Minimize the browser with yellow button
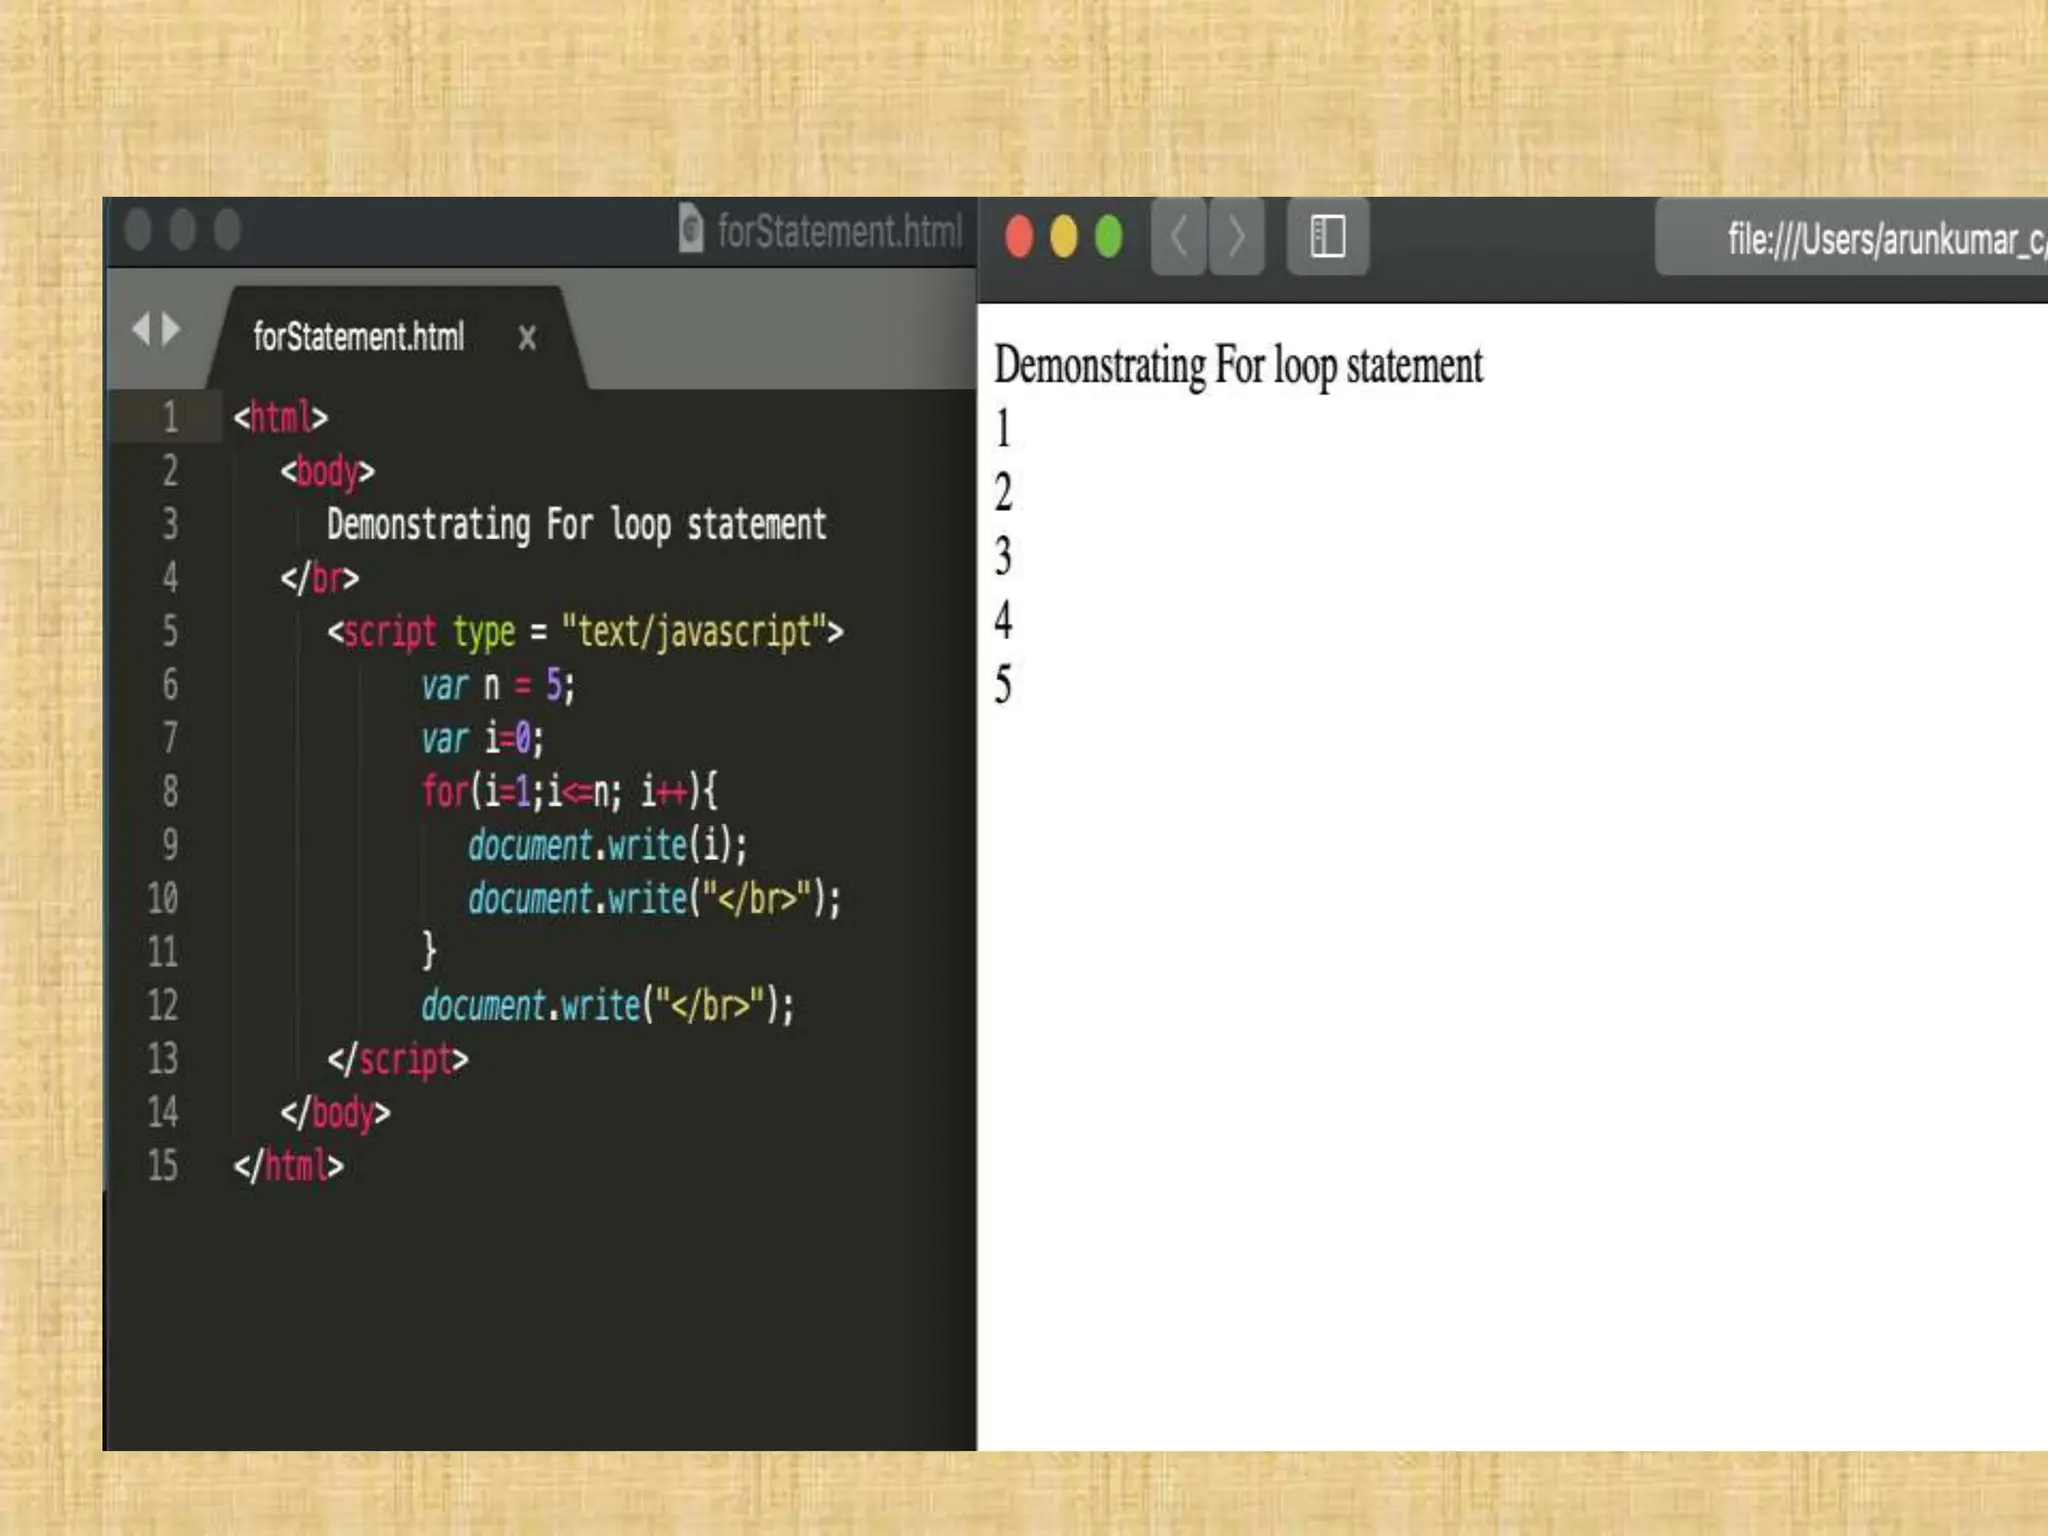2048x1536 pixels. click(1064, 238)
